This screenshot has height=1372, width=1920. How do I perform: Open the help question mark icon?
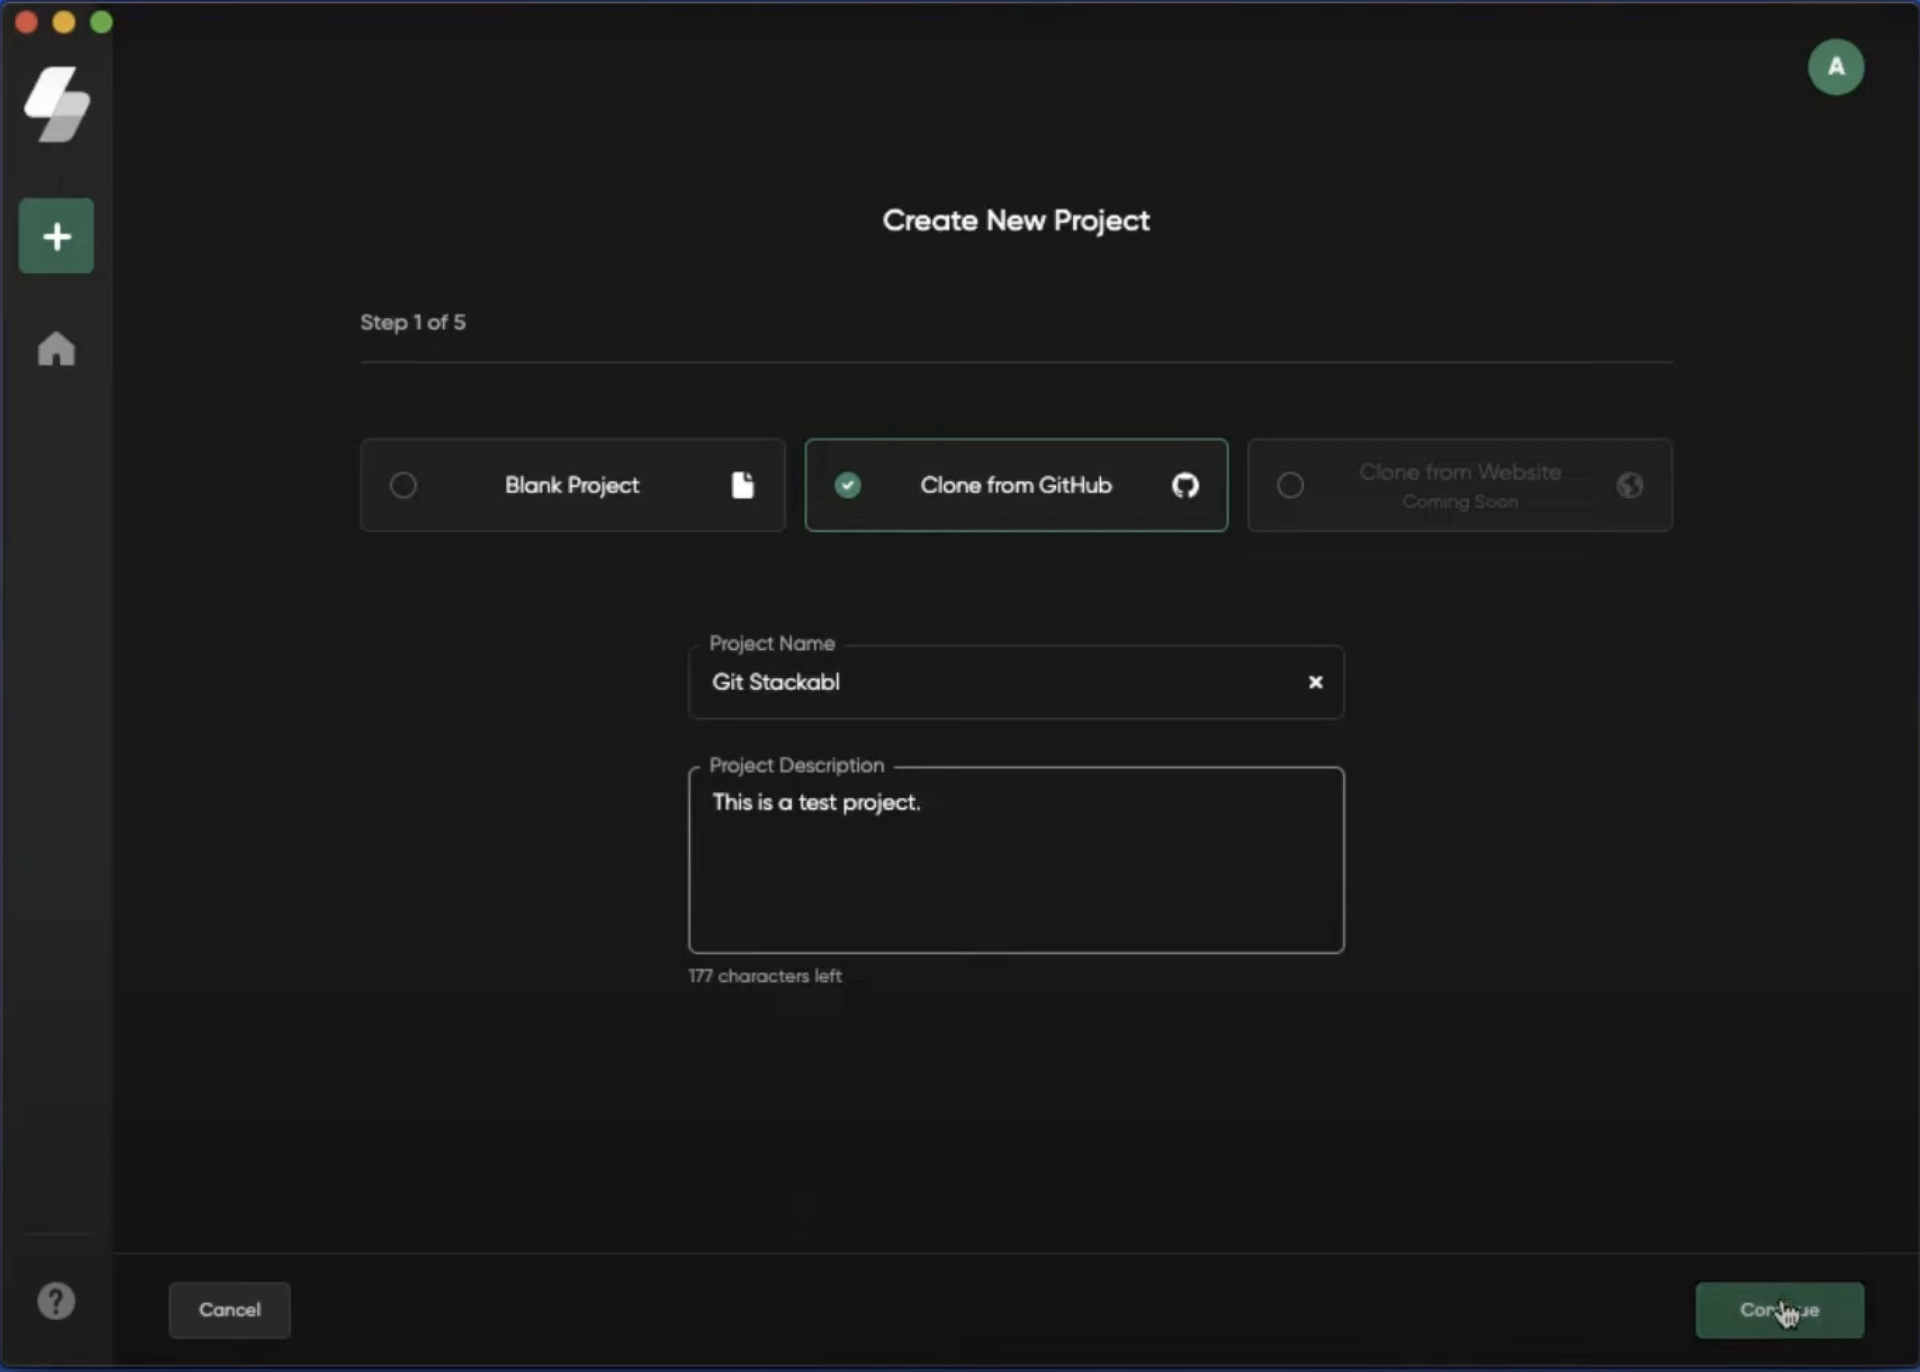56,1301
